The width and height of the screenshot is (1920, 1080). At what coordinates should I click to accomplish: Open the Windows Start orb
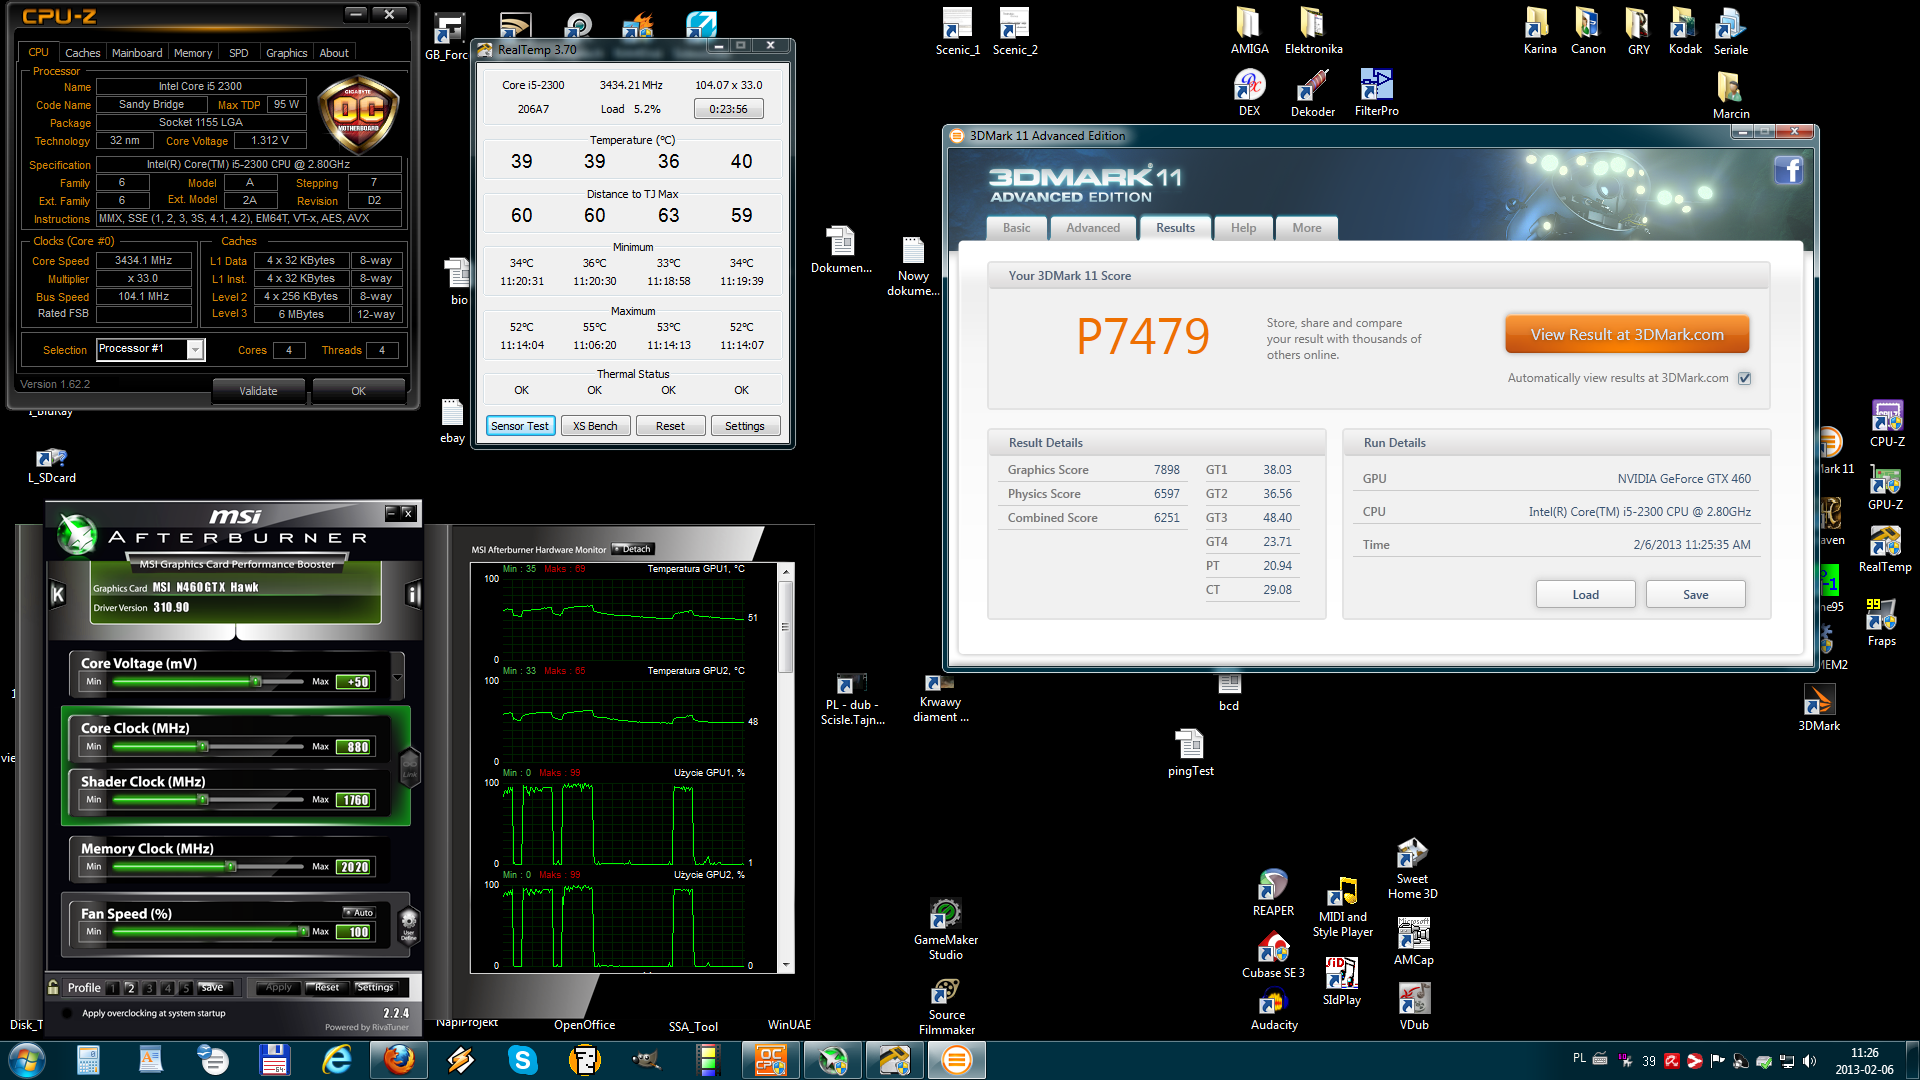(27, 1060)
